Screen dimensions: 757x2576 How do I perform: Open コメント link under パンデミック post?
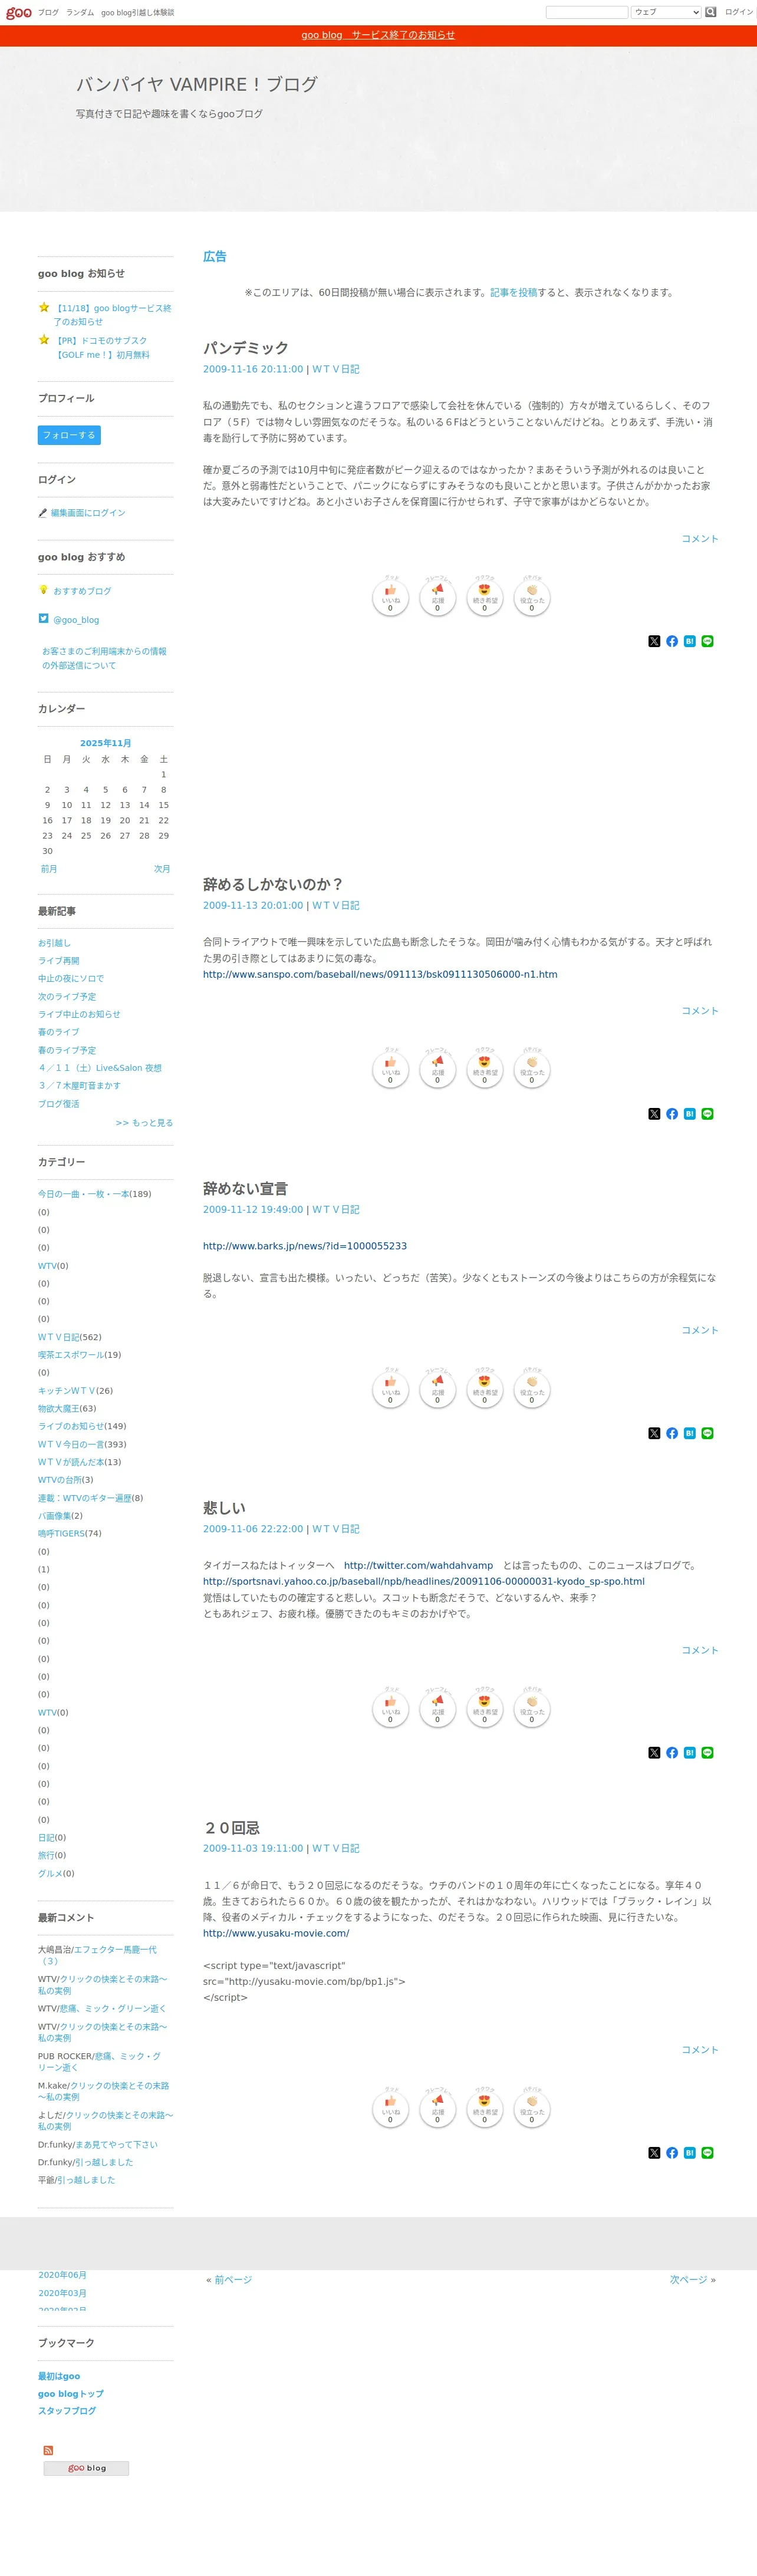[700, 538]
